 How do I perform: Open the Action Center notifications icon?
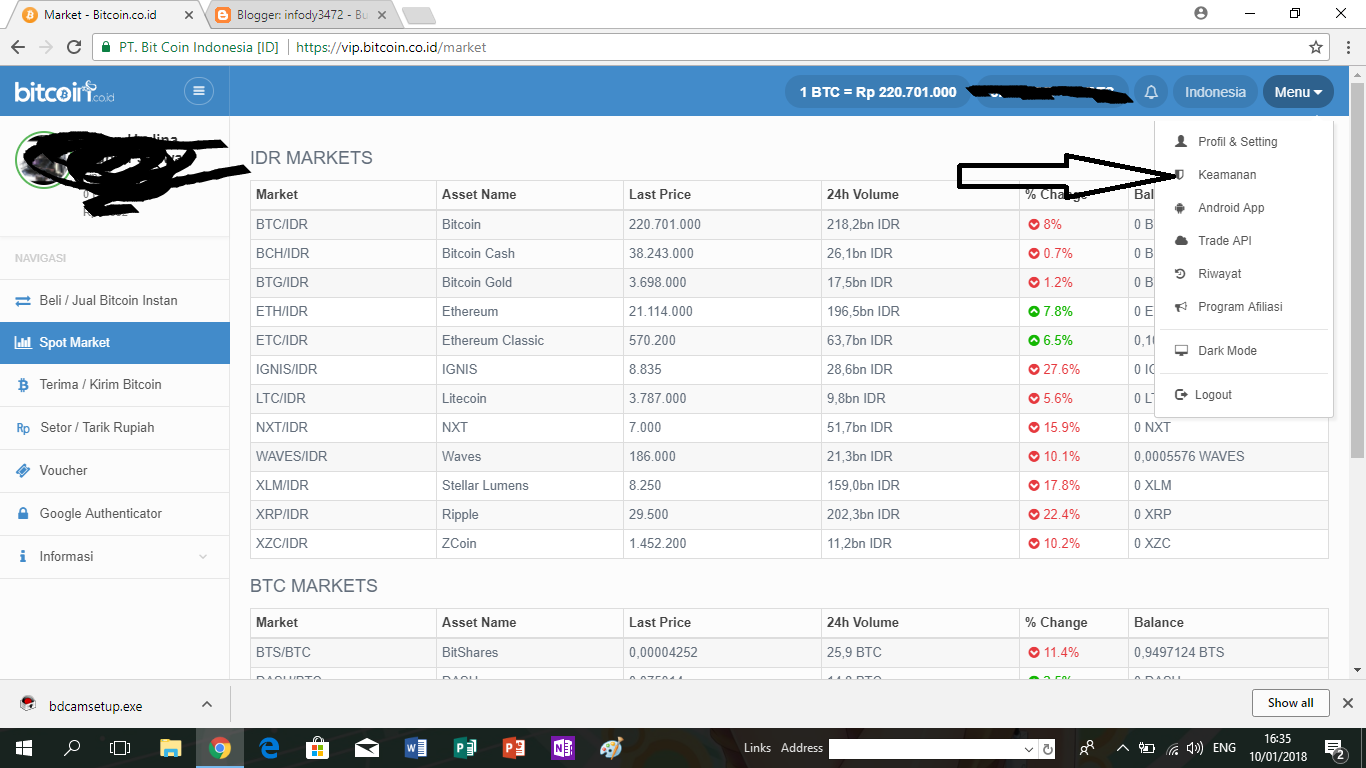pos(1334,748)
